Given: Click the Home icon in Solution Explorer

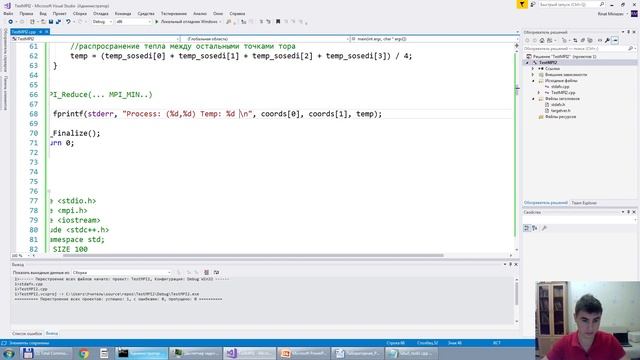Looking at the screenshot, I should pos(542,40).
